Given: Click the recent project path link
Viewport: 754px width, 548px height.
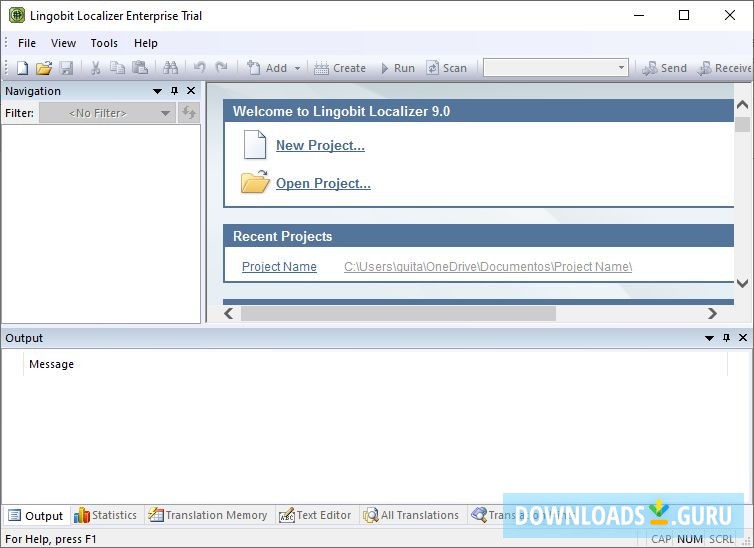Looking at the screenshot, I should [488, 266].
